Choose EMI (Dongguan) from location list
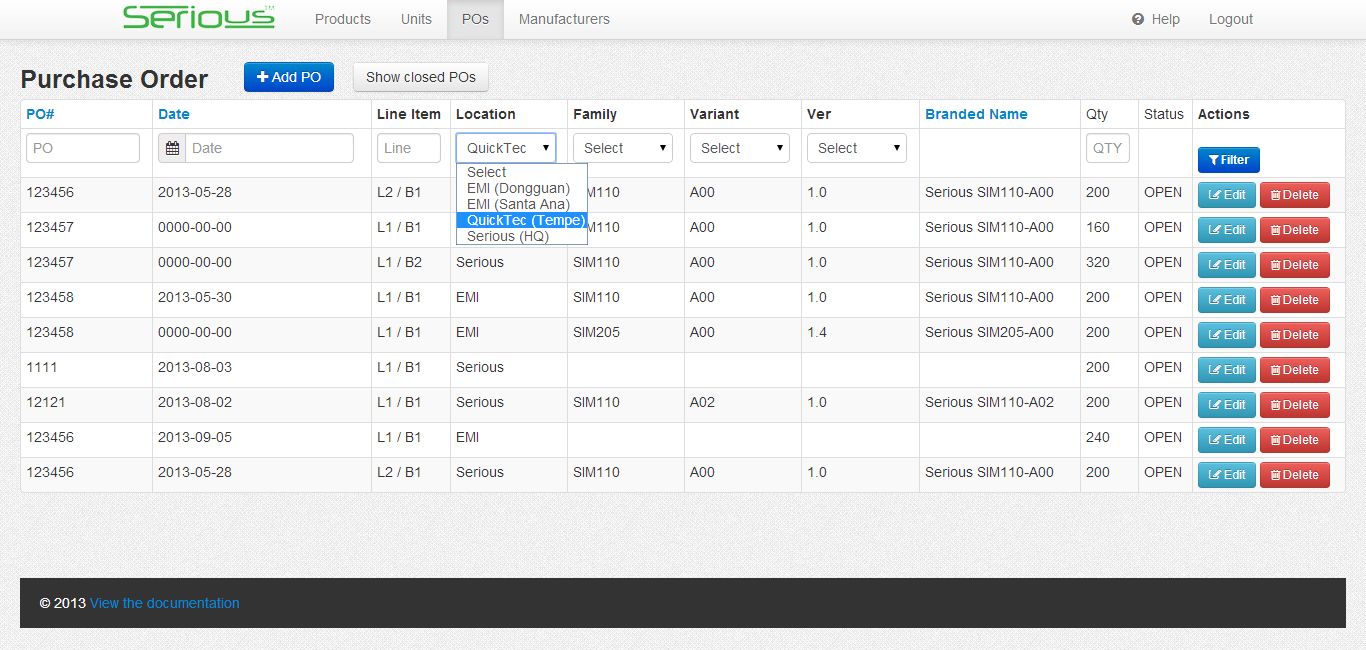This screenshot has width=1366, height=650. 518,188
